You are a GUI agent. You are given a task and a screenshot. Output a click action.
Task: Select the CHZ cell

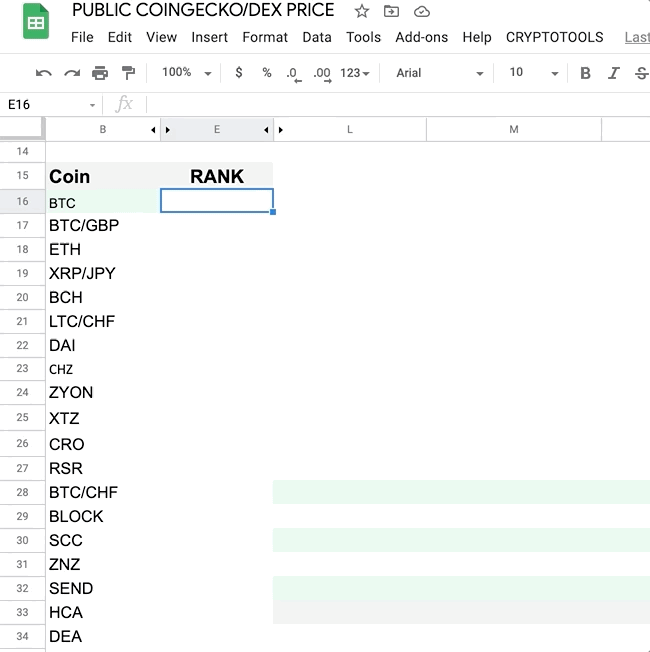(x=103, y=369)
